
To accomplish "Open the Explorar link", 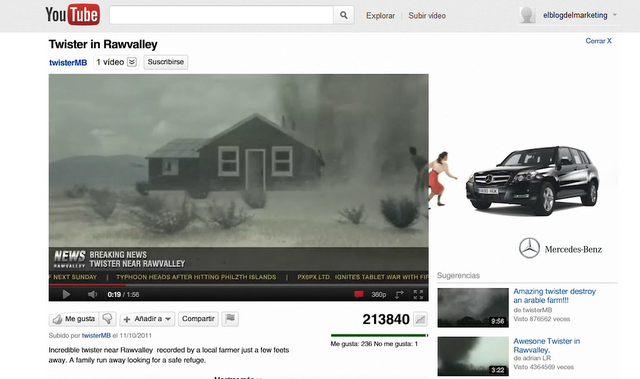I will (x=380, y=16).
